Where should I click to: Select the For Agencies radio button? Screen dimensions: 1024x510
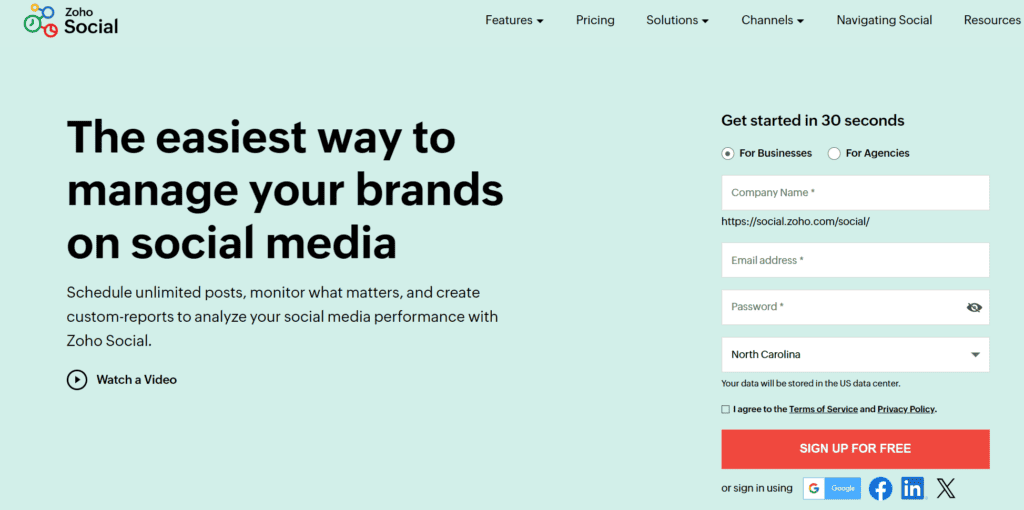coord(834,153)
